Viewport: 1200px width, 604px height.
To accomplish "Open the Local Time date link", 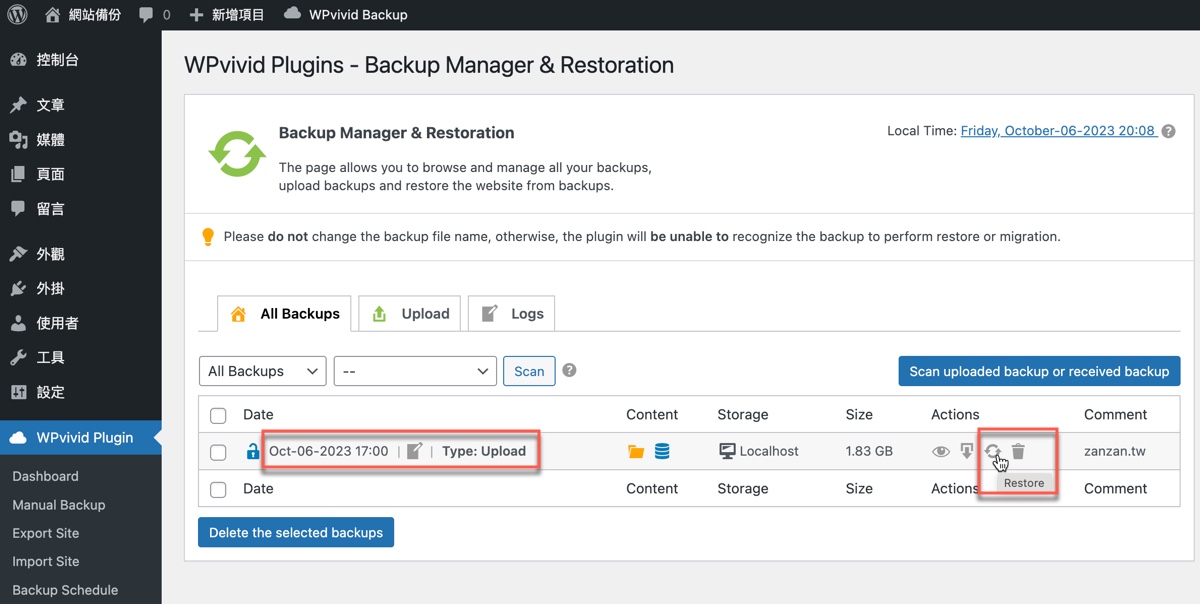I will pos(1058,131).
